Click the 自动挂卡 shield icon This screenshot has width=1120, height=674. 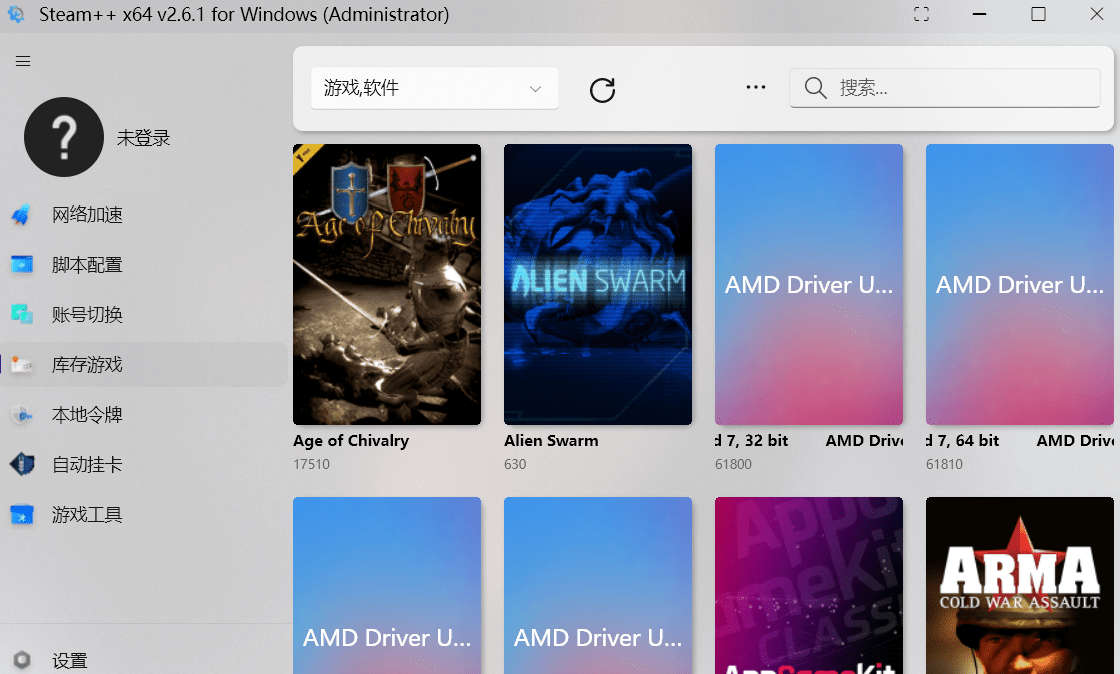pyautogui.click(x=21, y=465)
